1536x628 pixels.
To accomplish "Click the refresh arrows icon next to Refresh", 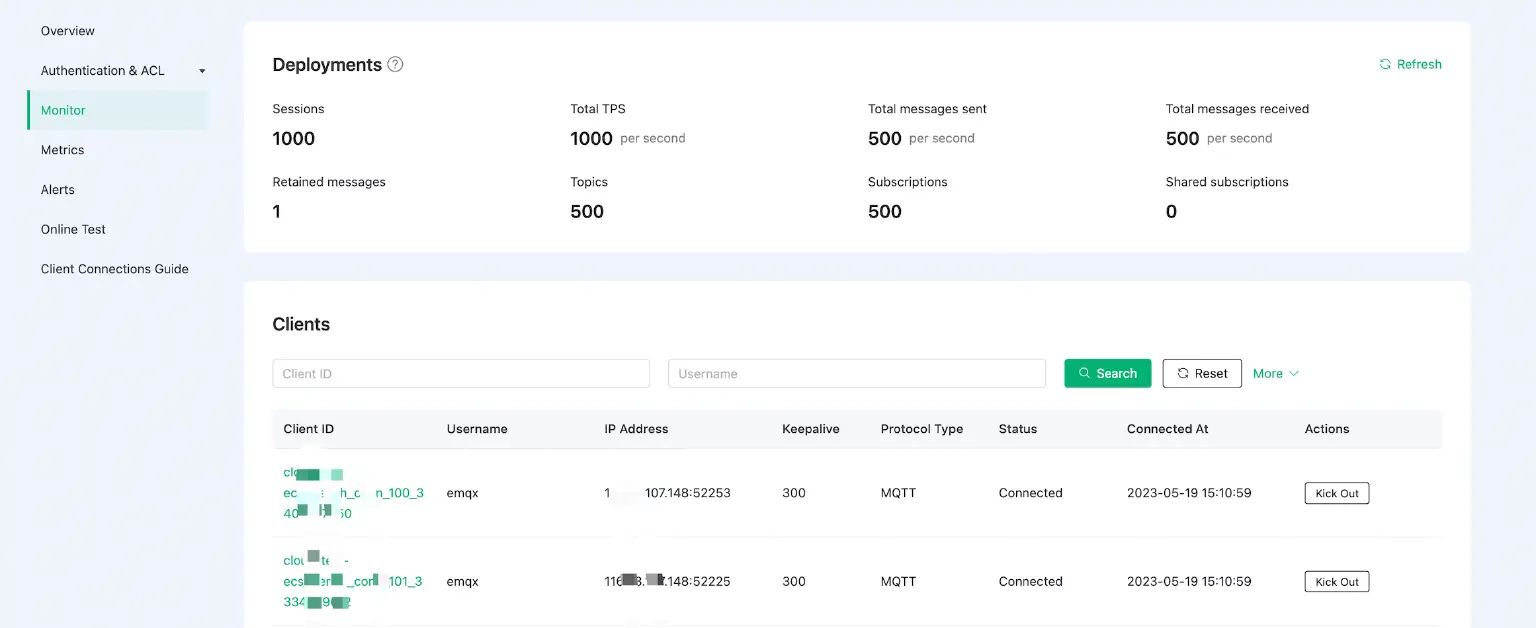I will point(1384,64).
